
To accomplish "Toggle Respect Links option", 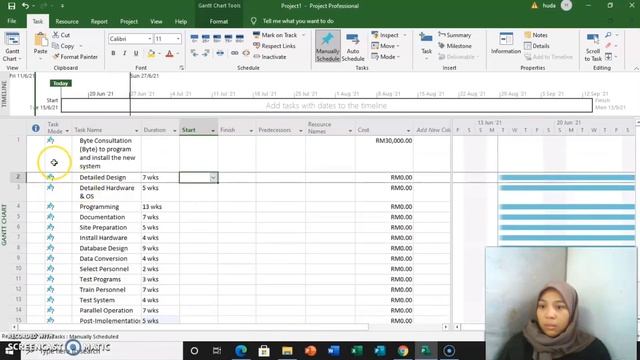I will tap(274, 46).
